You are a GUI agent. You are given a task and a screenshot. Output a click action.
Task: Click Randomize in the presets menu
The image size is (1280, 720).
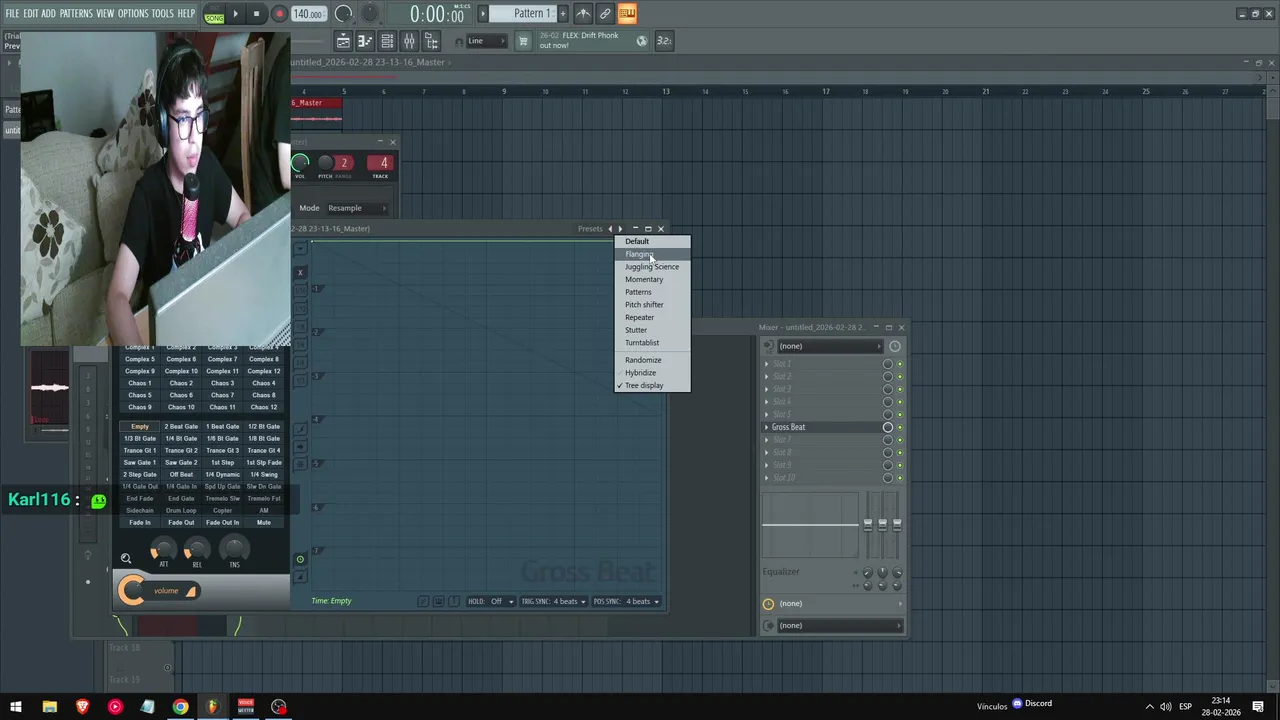point(652,360)
